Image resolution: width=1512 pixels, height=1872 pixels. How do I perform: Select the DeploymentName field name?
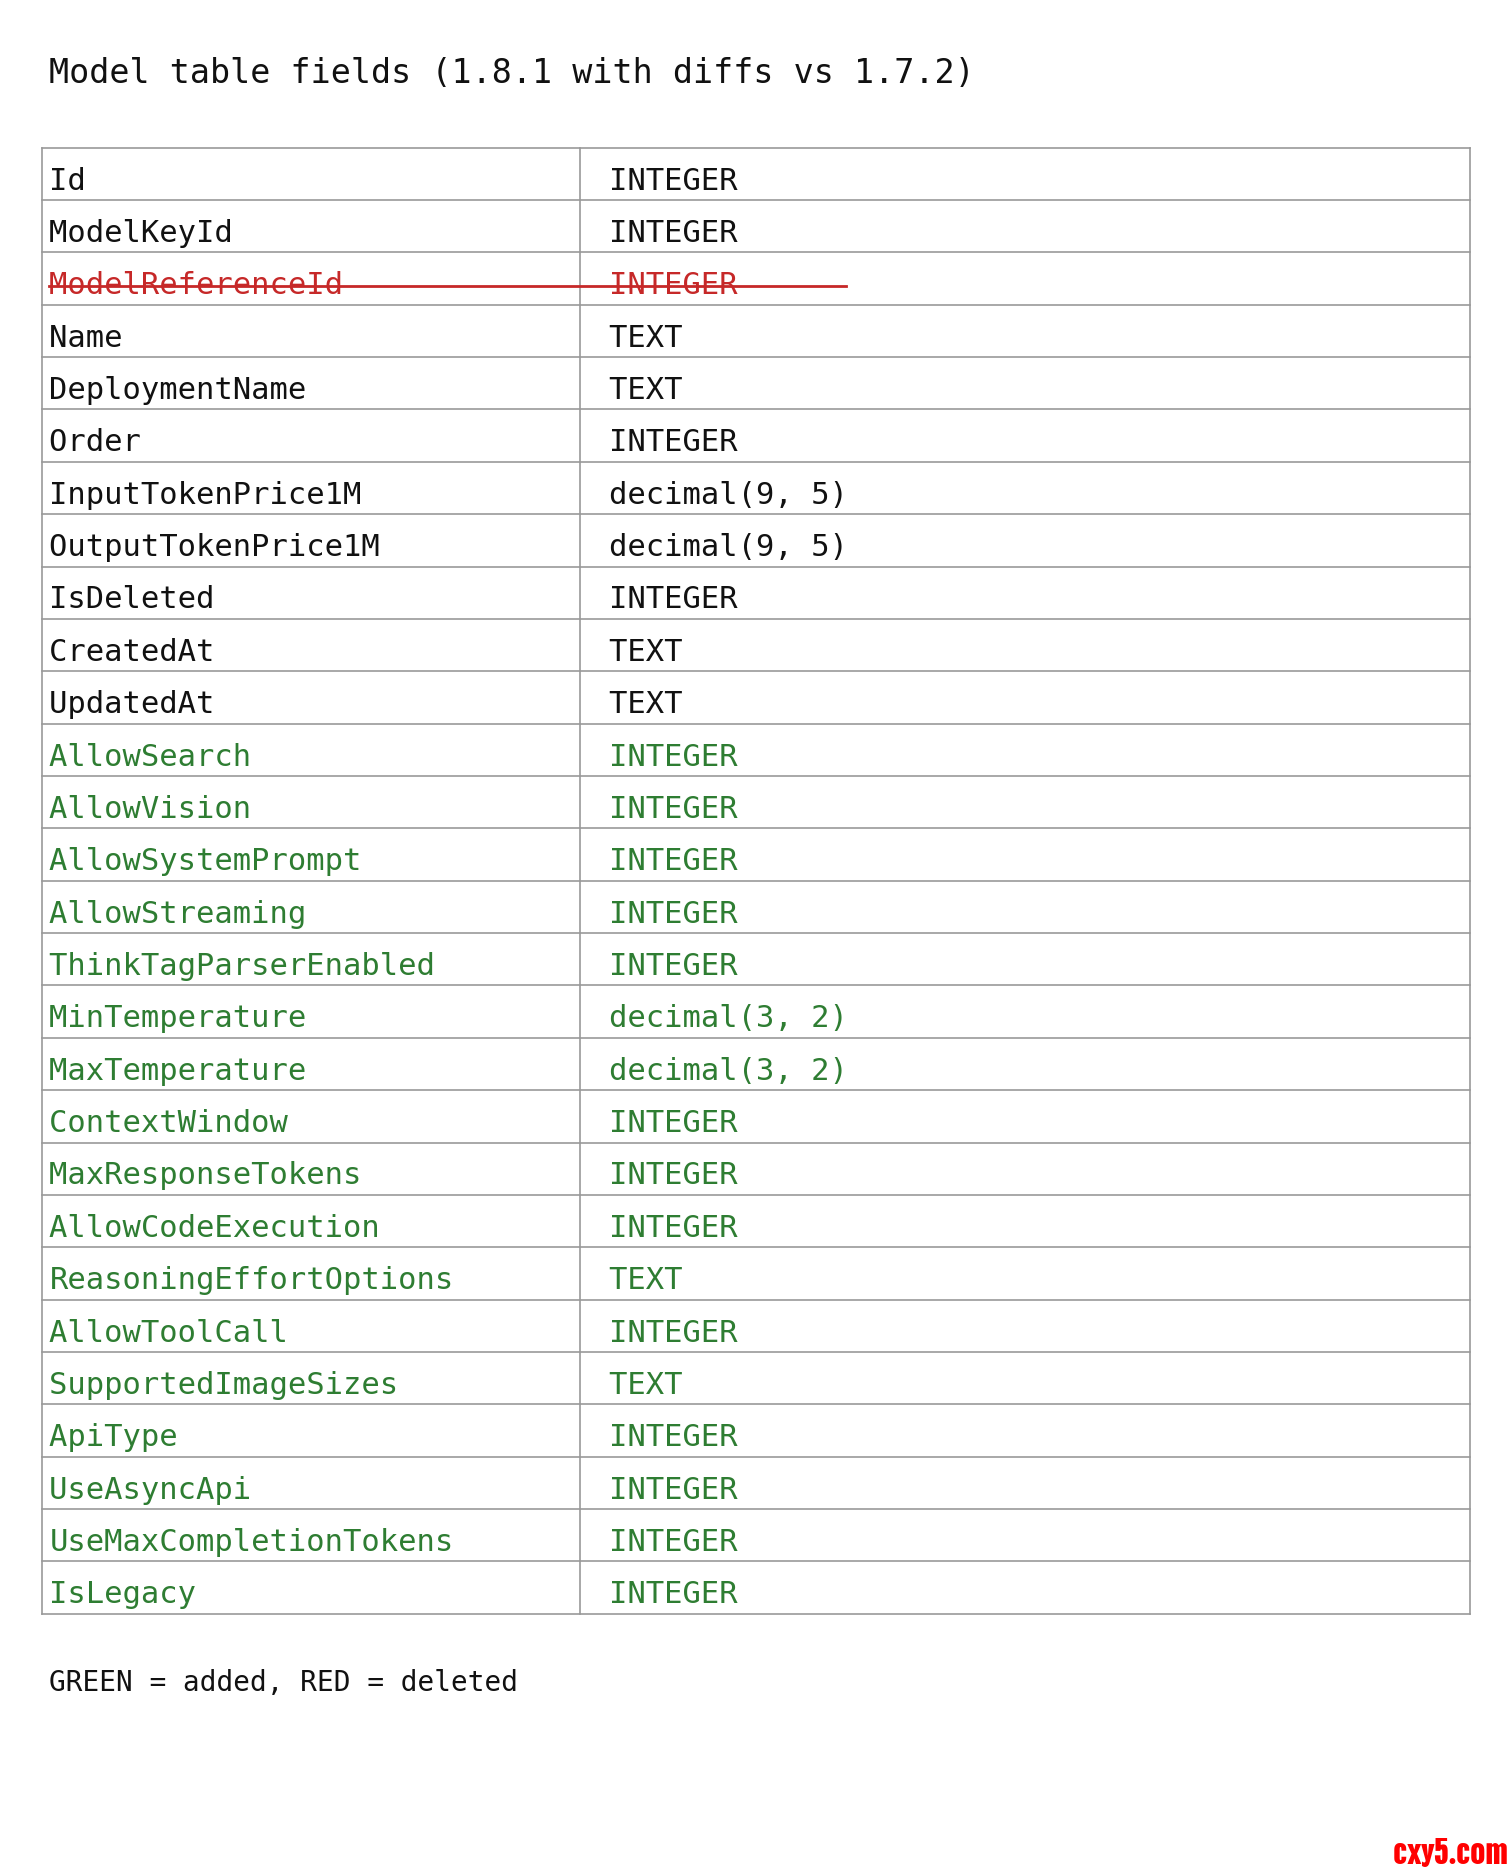pos(177,389)
